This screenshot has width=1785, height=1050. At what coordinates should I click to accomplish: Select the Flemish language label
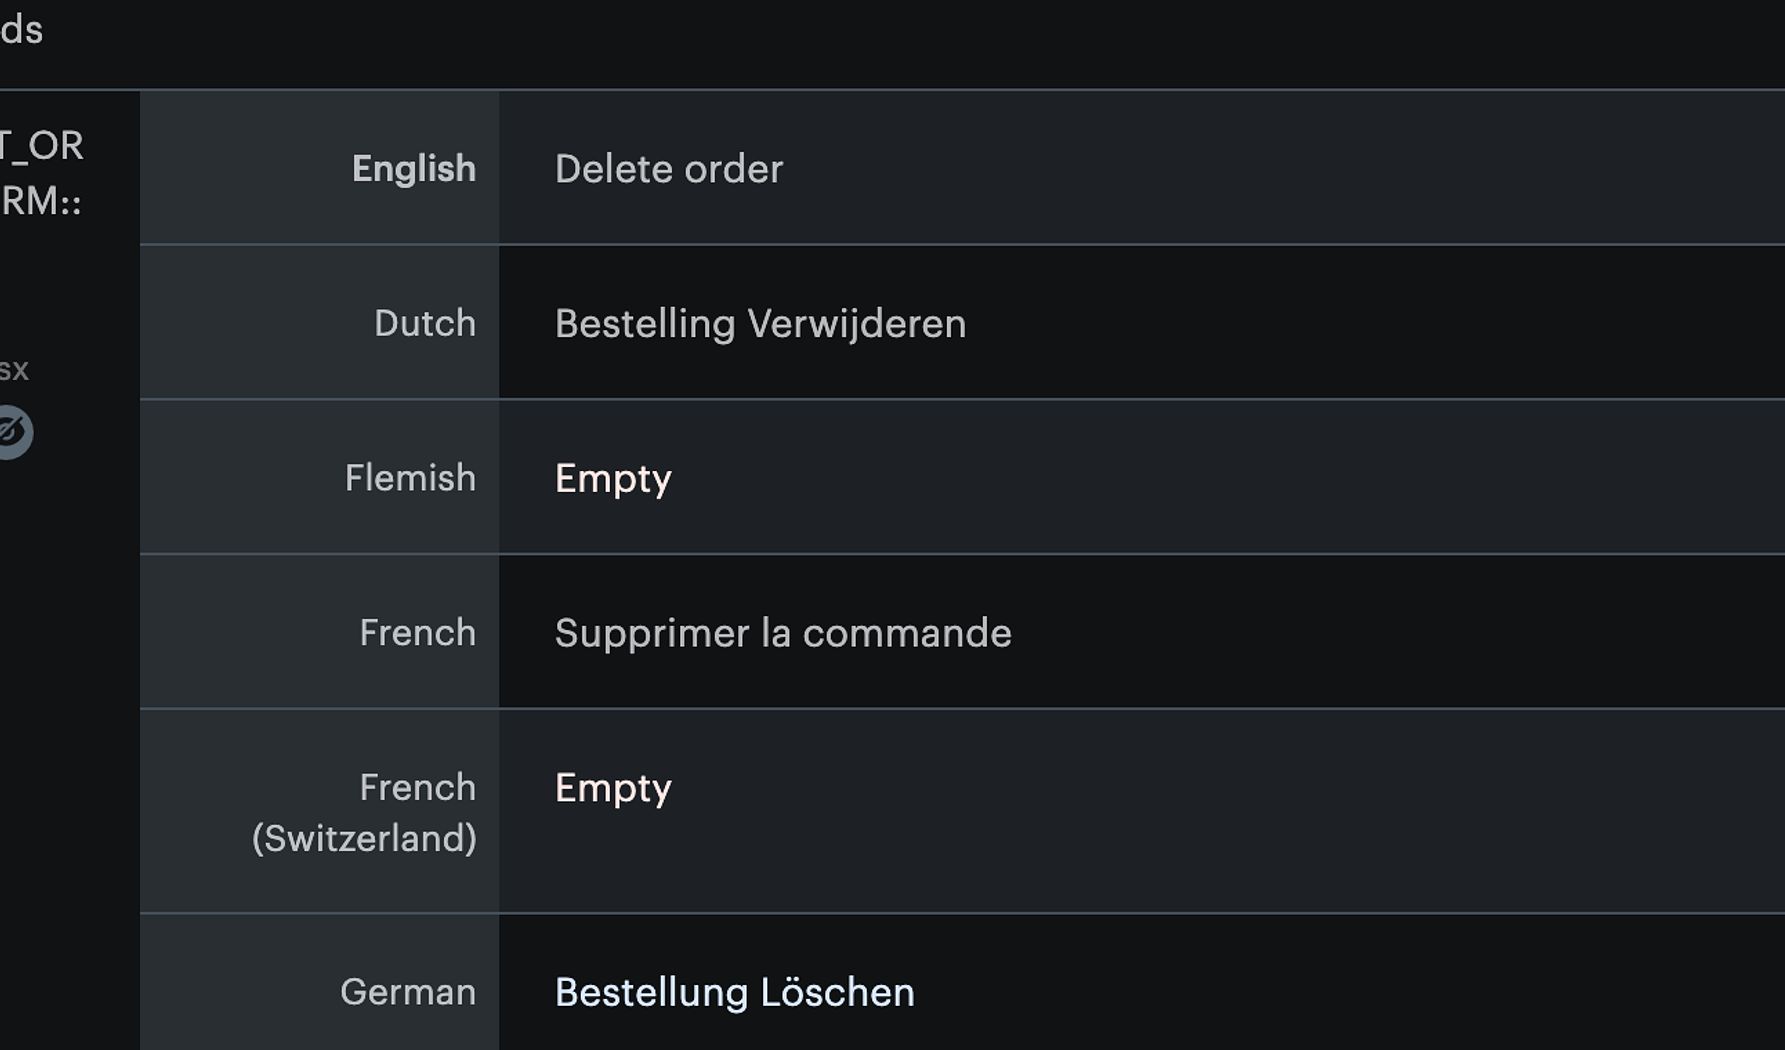point(410,479)
